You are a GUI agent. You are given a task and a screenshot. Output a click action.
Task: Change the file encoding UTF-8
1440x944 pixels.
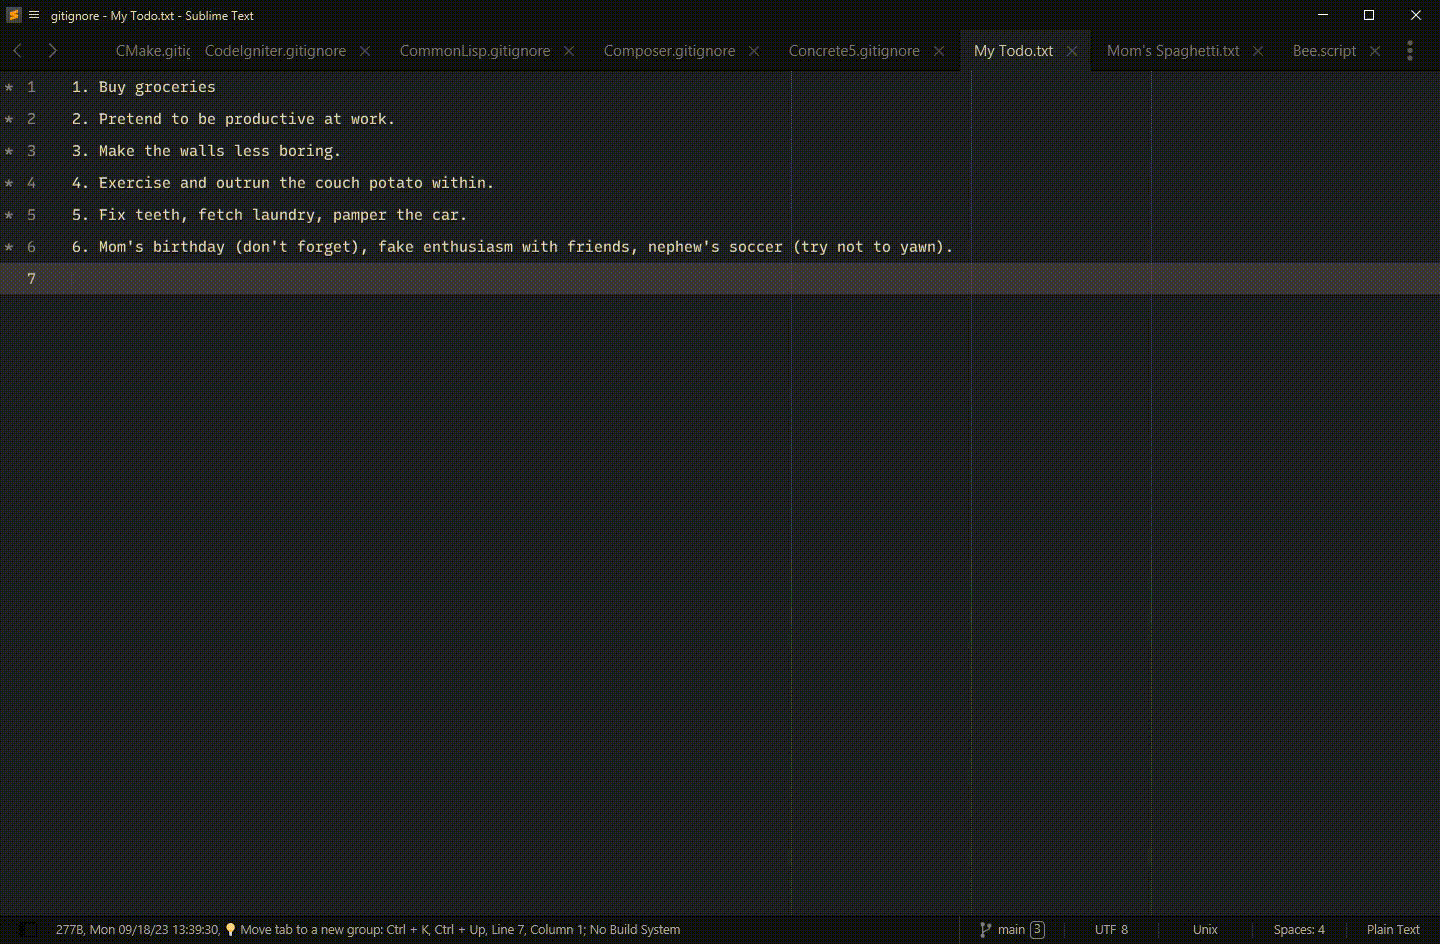point(1111,929)
